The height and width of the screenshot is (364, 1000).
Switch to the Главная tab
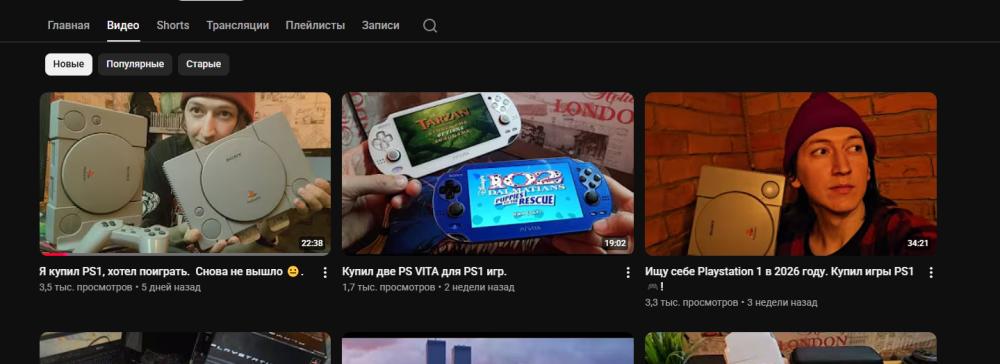tap(68, 25)
